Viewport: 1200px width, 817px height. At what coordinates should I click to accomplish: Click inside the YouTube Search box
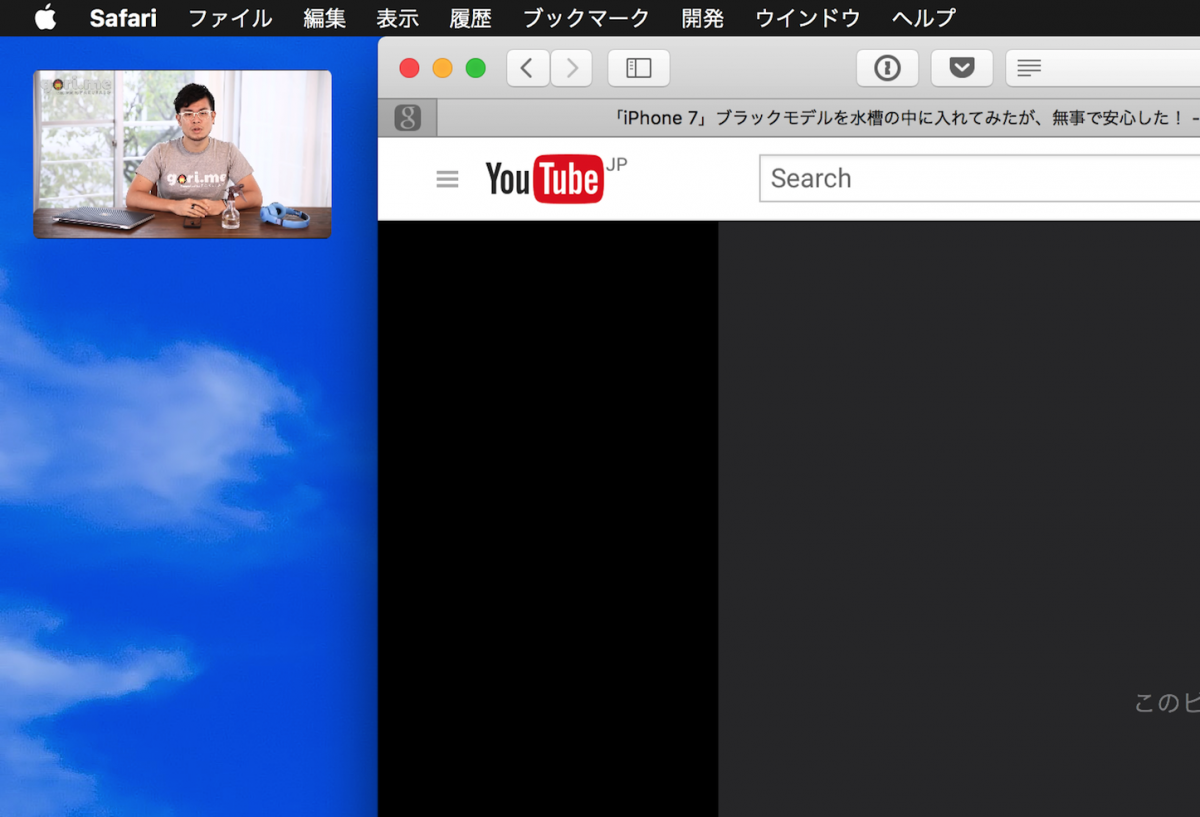[x=950, y=178]
